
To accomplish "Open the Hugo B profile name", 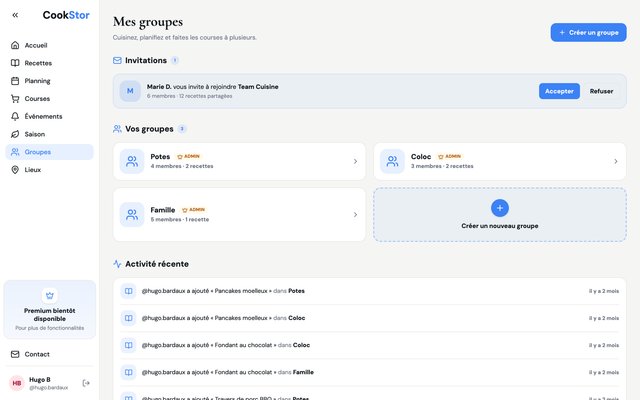I will click(40, 380).
